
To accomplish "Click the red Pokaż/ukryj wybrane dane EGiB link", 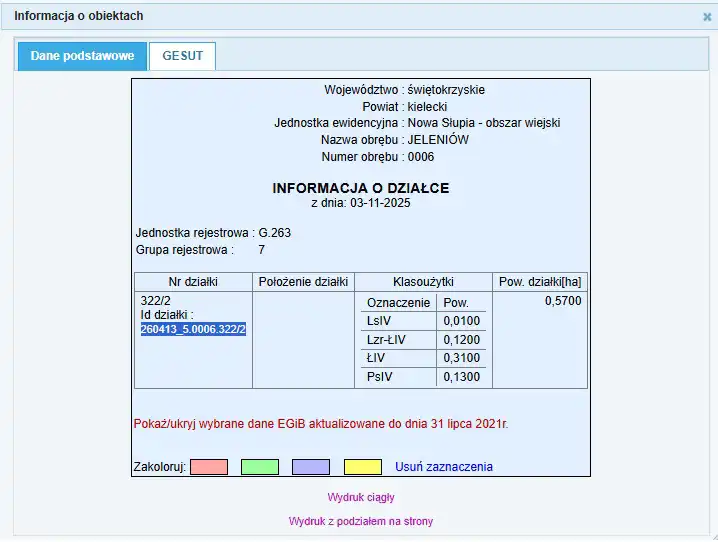I will click(320, 424).
